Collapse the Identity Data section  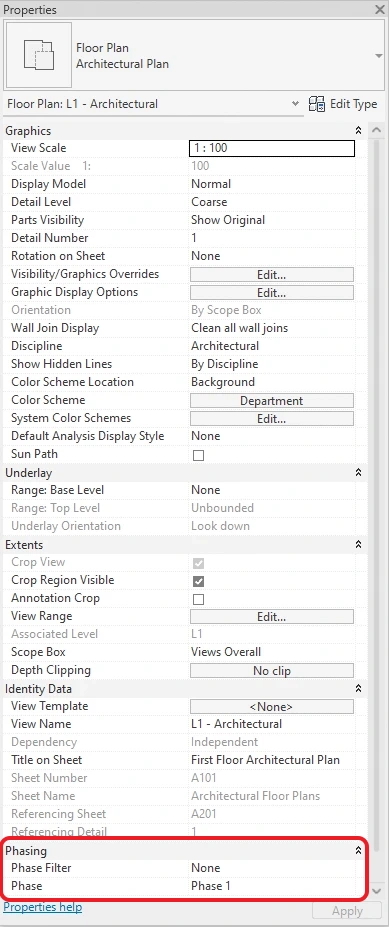pyautogui.click(x=358, y=689)
